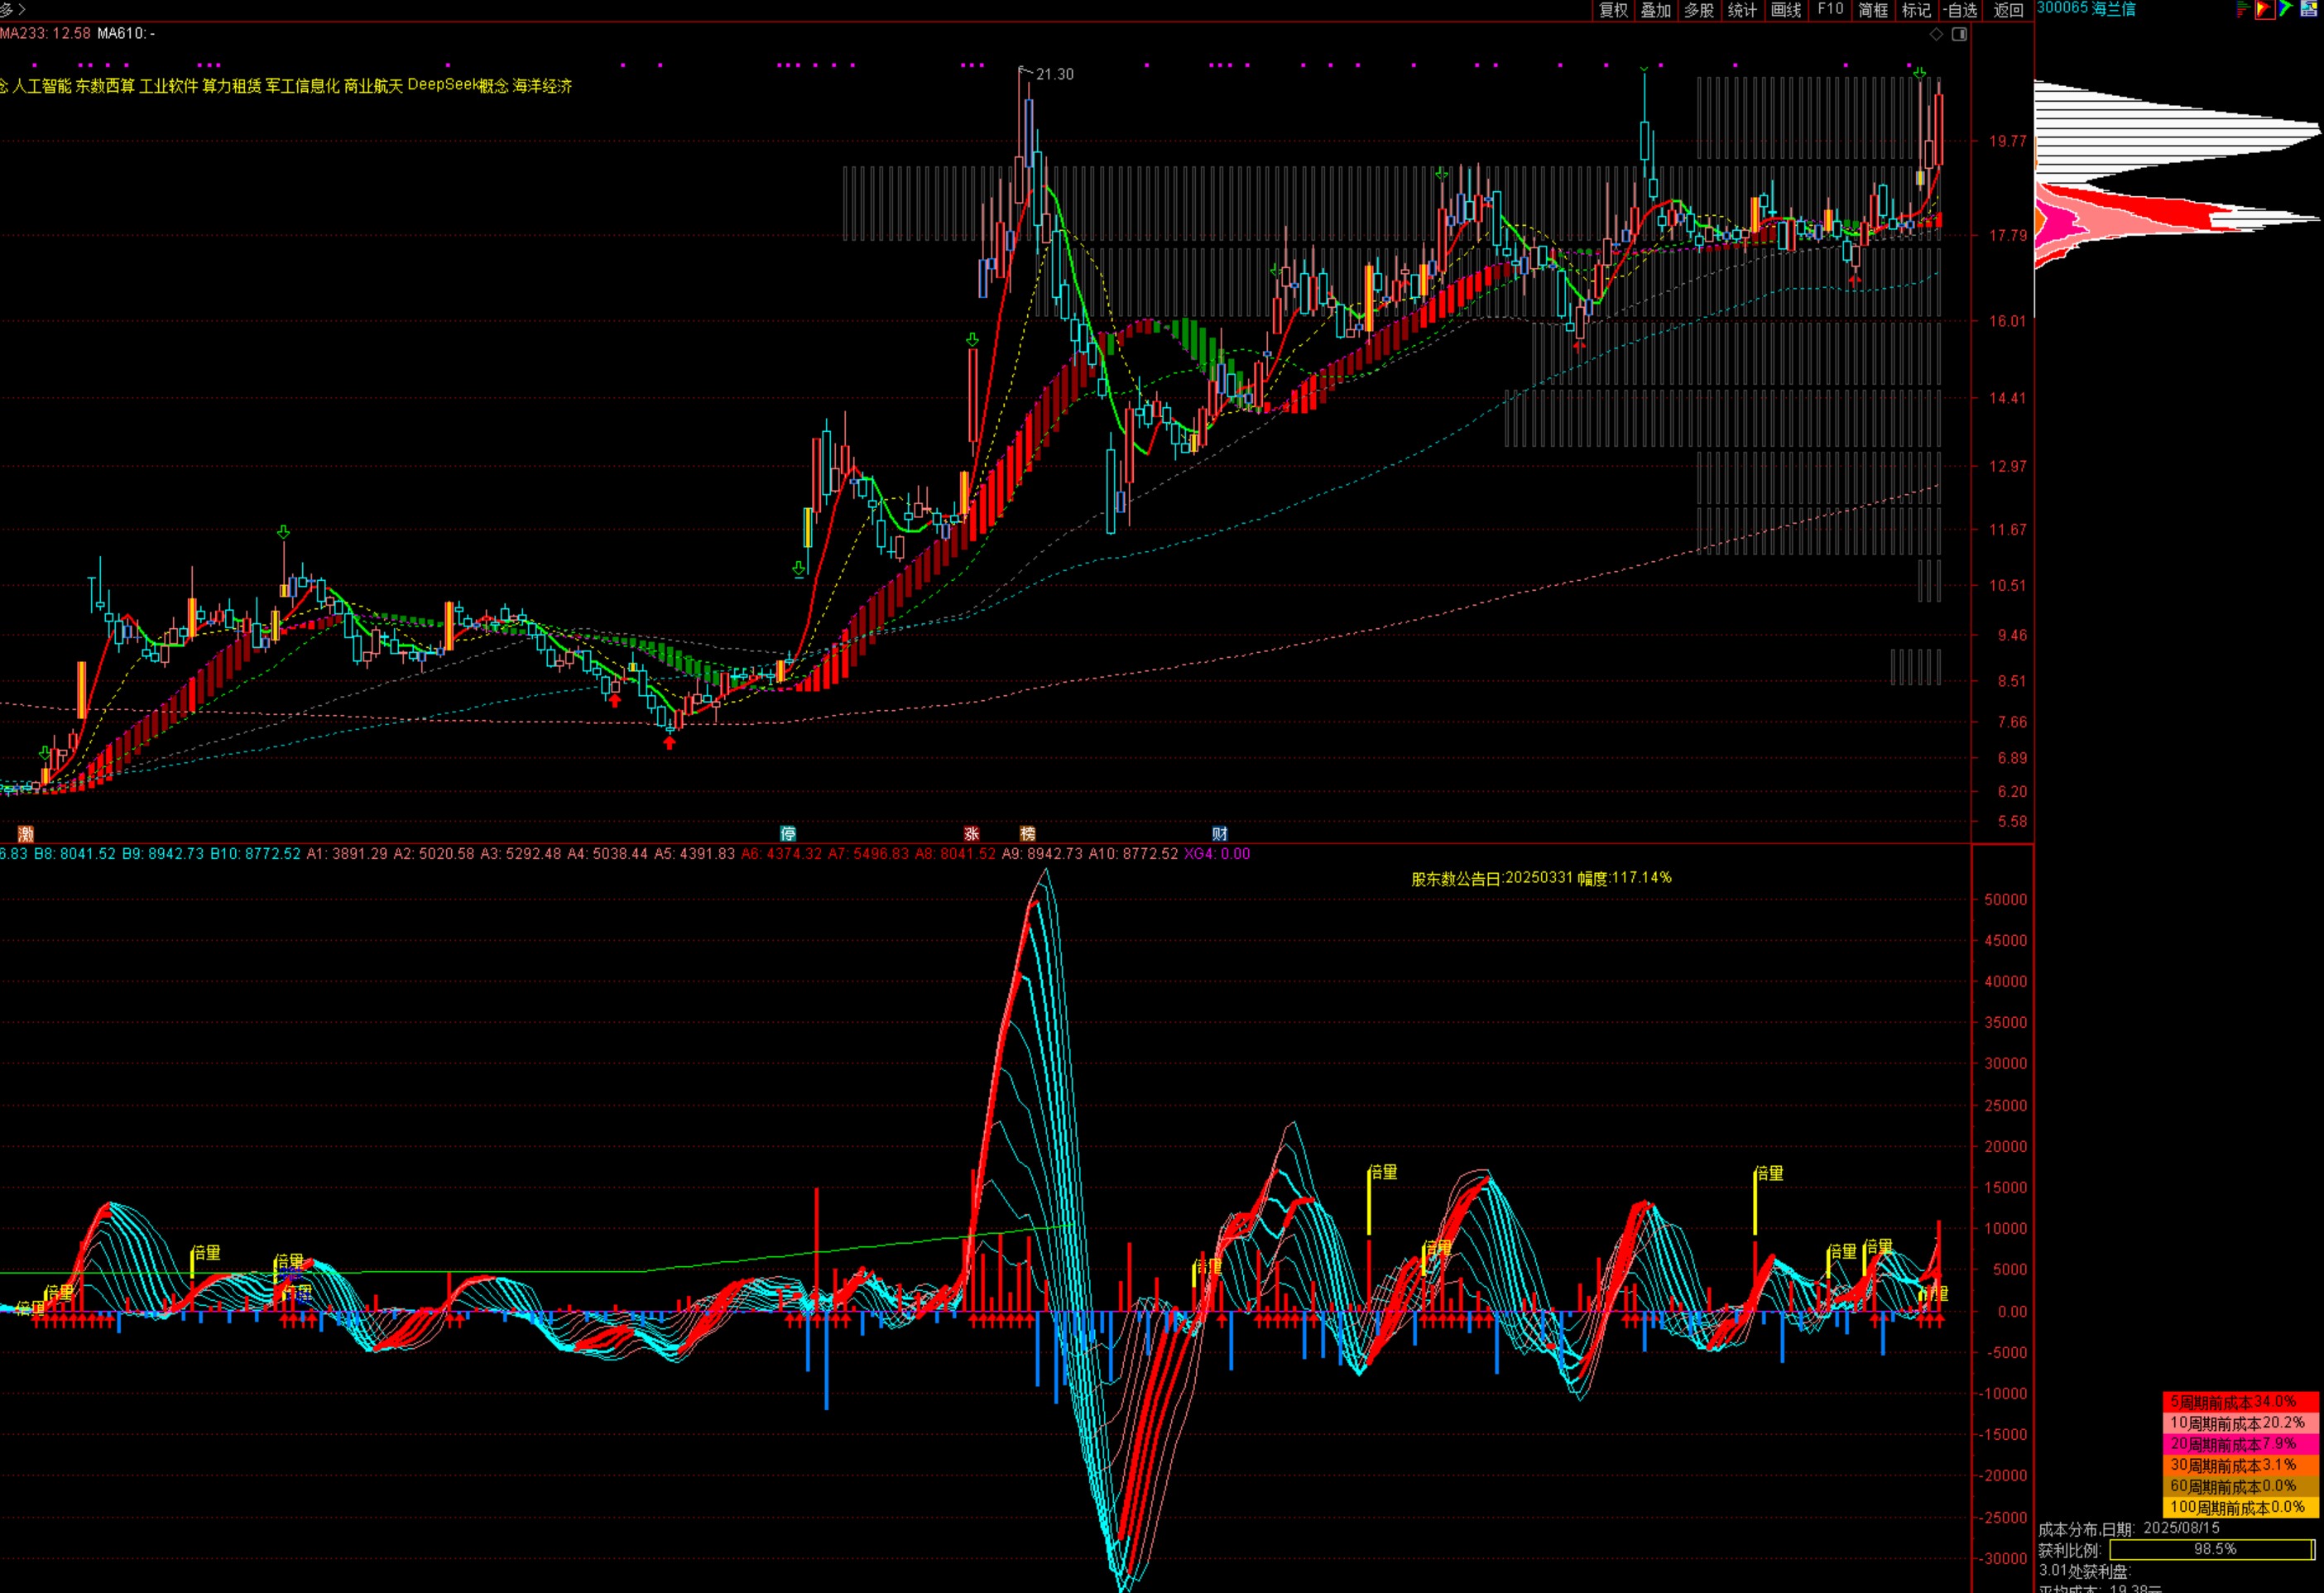Click the 激 marker icon at chart bottom

pyautogui.click(x=26, y=833)
